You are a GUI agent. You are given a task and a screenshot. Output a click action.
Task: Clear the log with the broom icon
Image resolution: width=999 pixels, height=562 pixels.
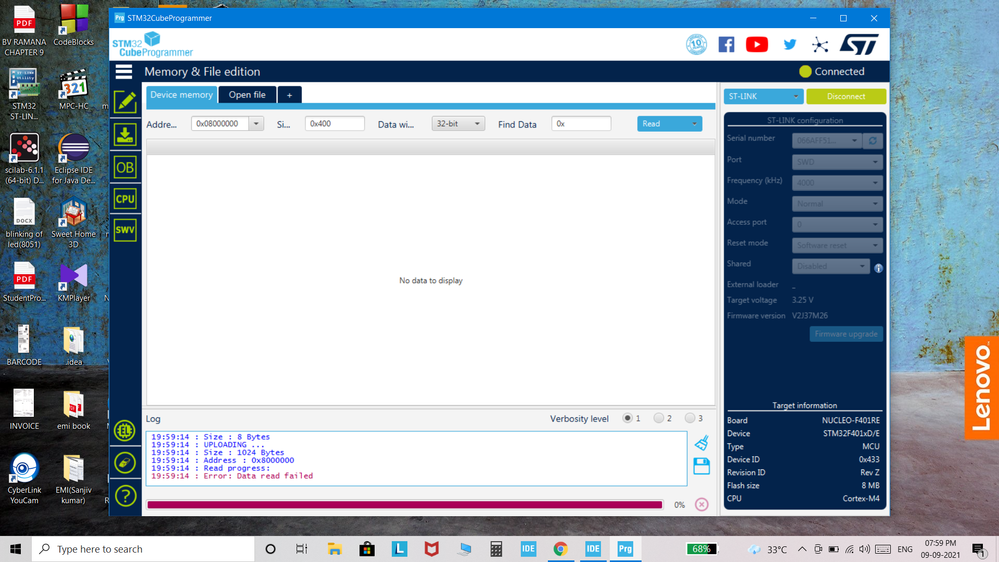coord(701,442)
